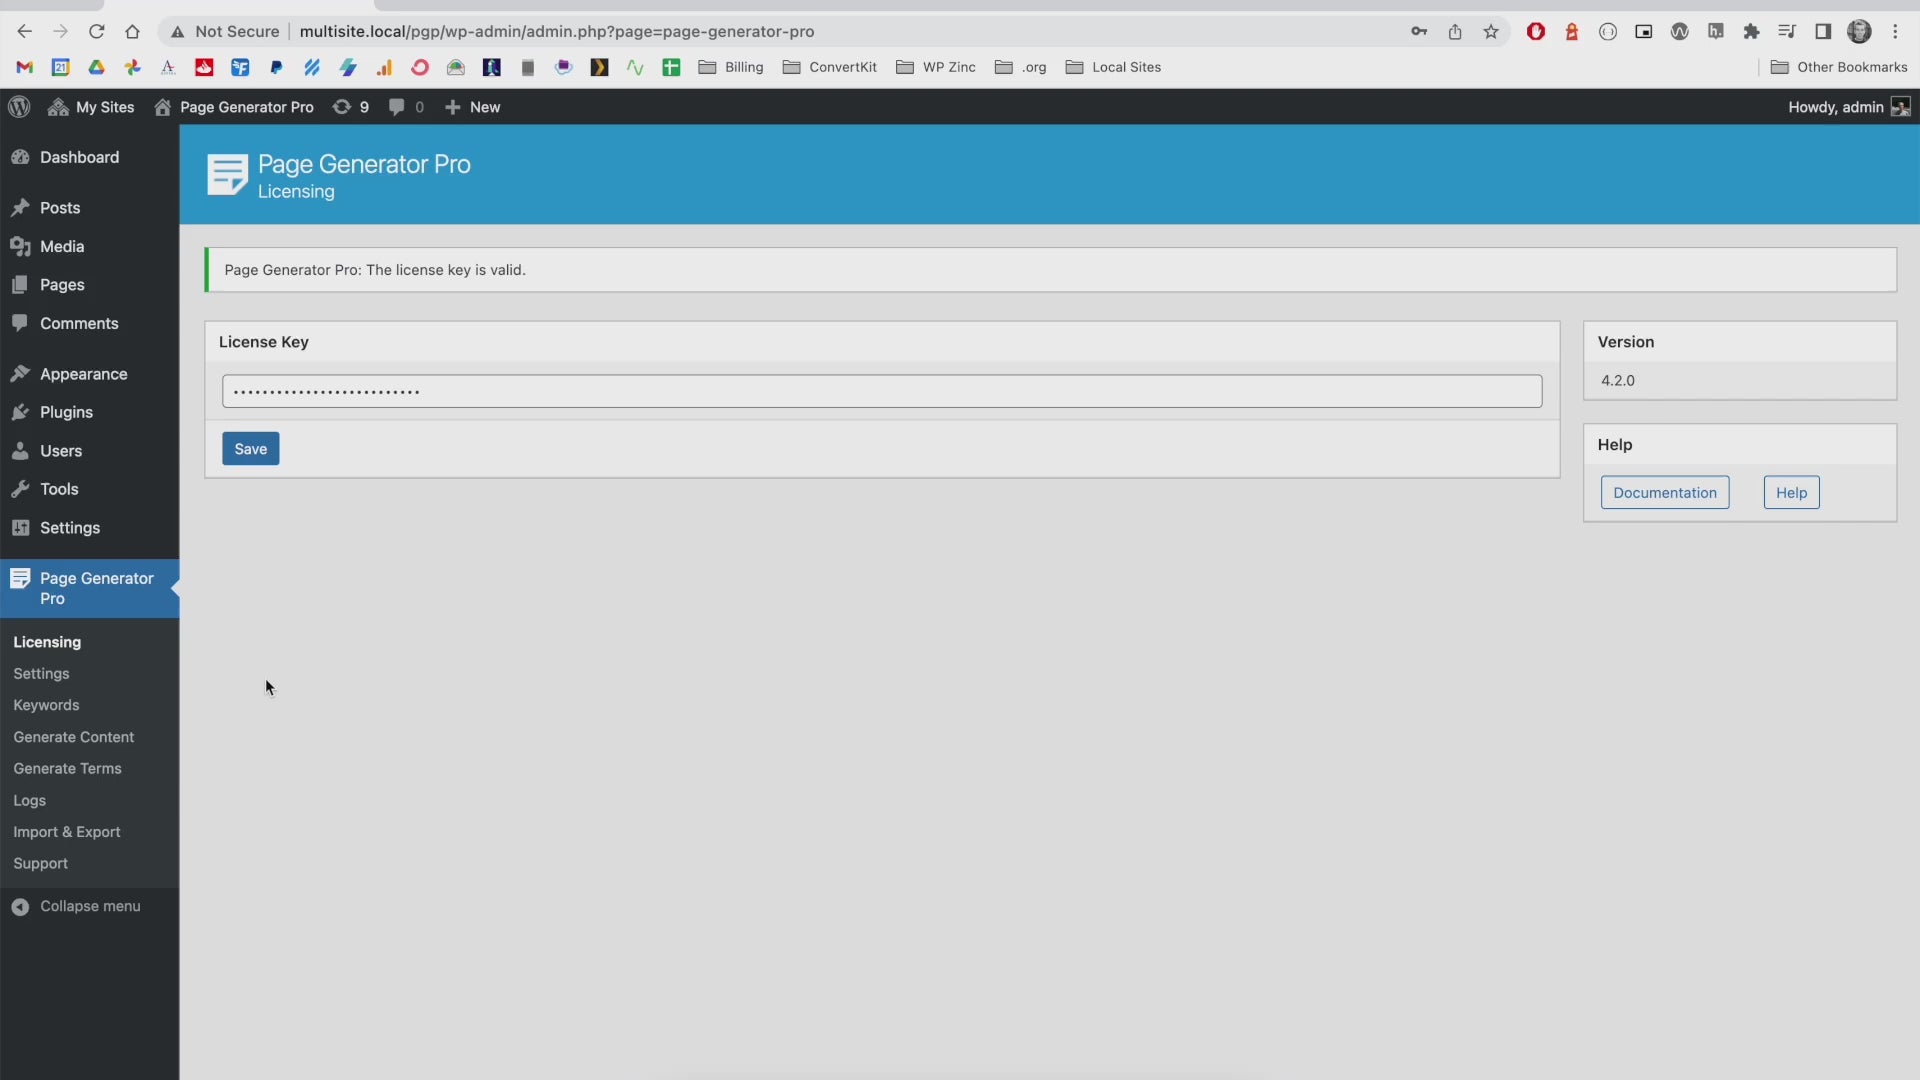Click the Appearance menu icon
Image resolution: width=1920 pixels, height=1080 pixels.
pyautogui.click(x=21, y=373)
